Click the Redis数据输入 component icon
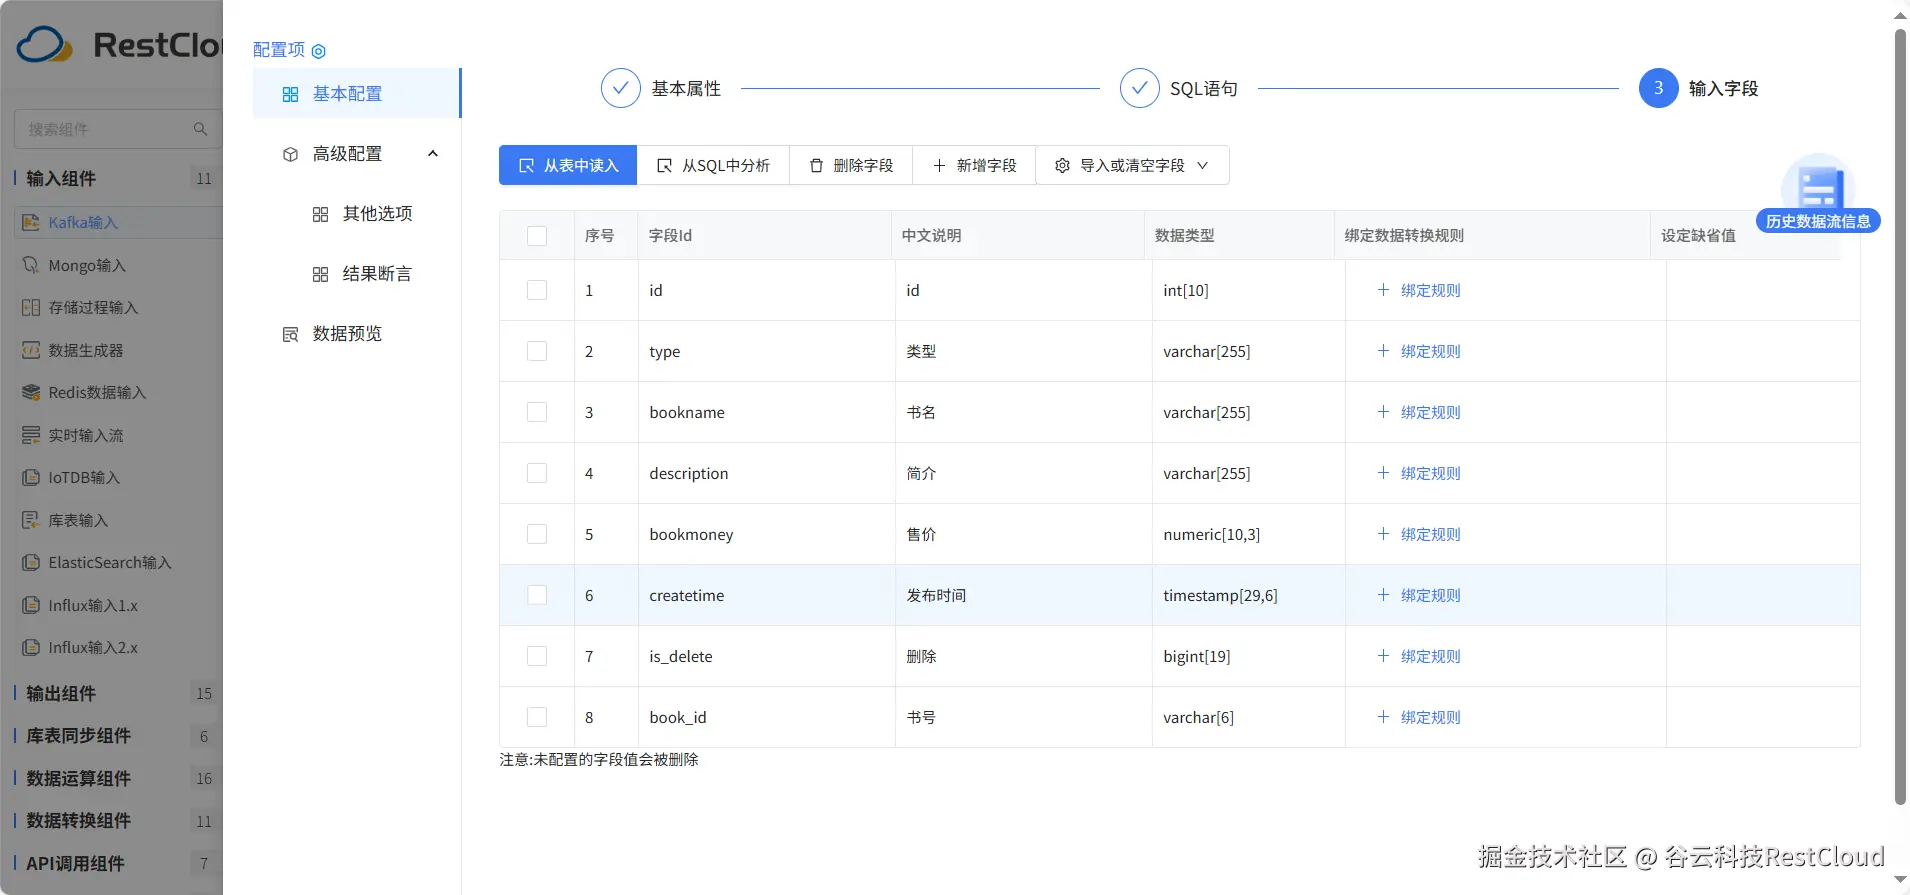The height and width of the screenshot is (895, 1910). [x=31, y=393]
